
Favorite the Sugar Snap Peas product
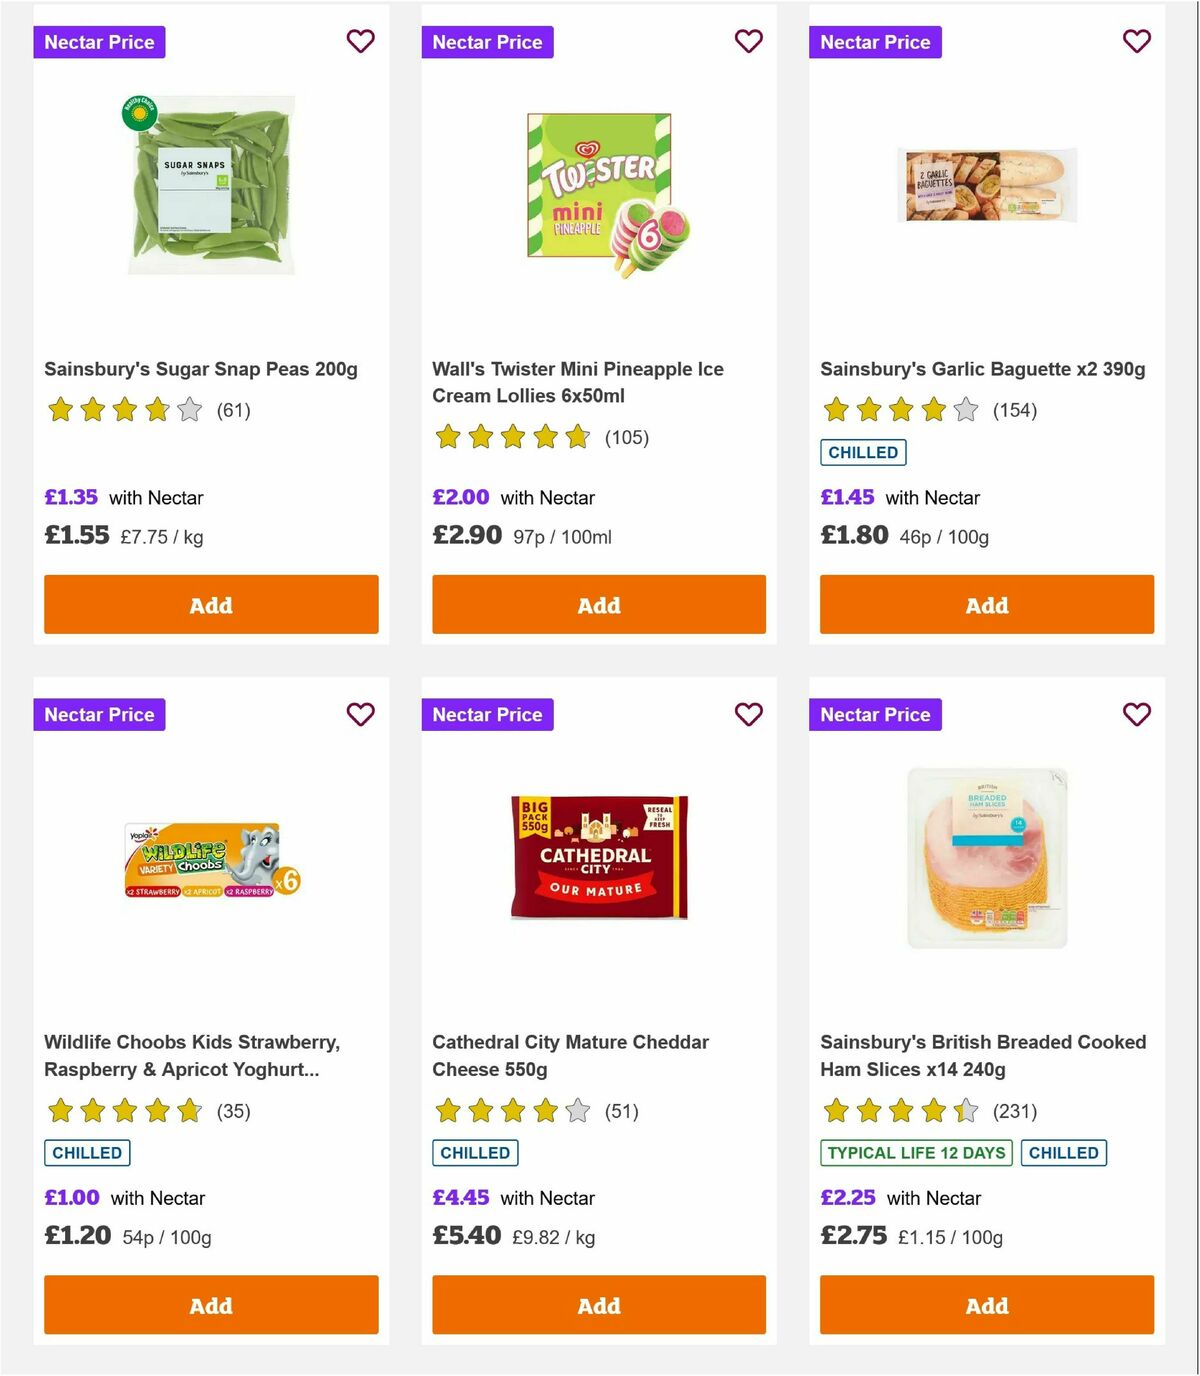tap(360, 42)
